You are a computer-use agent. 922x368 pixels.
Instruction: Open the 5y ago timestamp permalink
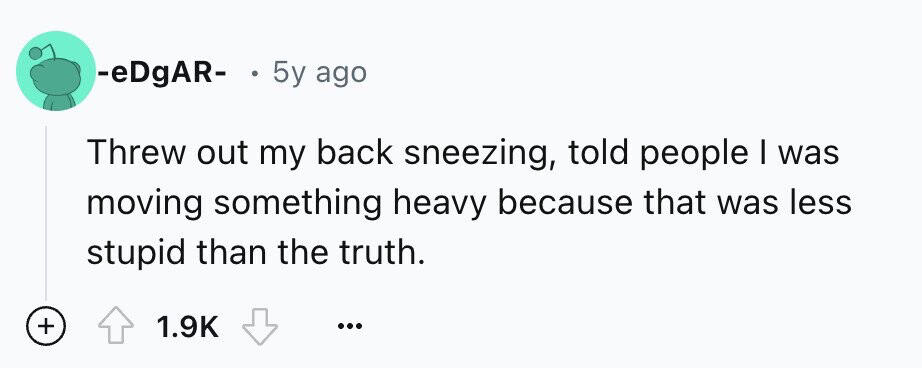319,73
